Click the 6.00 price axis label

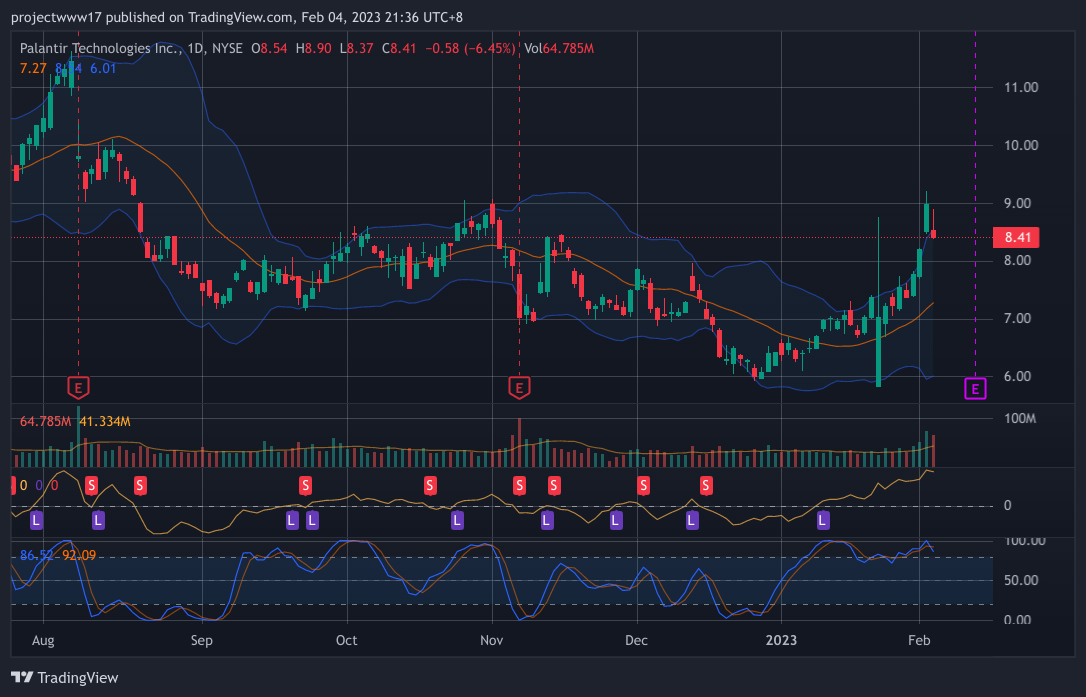[x=1017, y=376]
